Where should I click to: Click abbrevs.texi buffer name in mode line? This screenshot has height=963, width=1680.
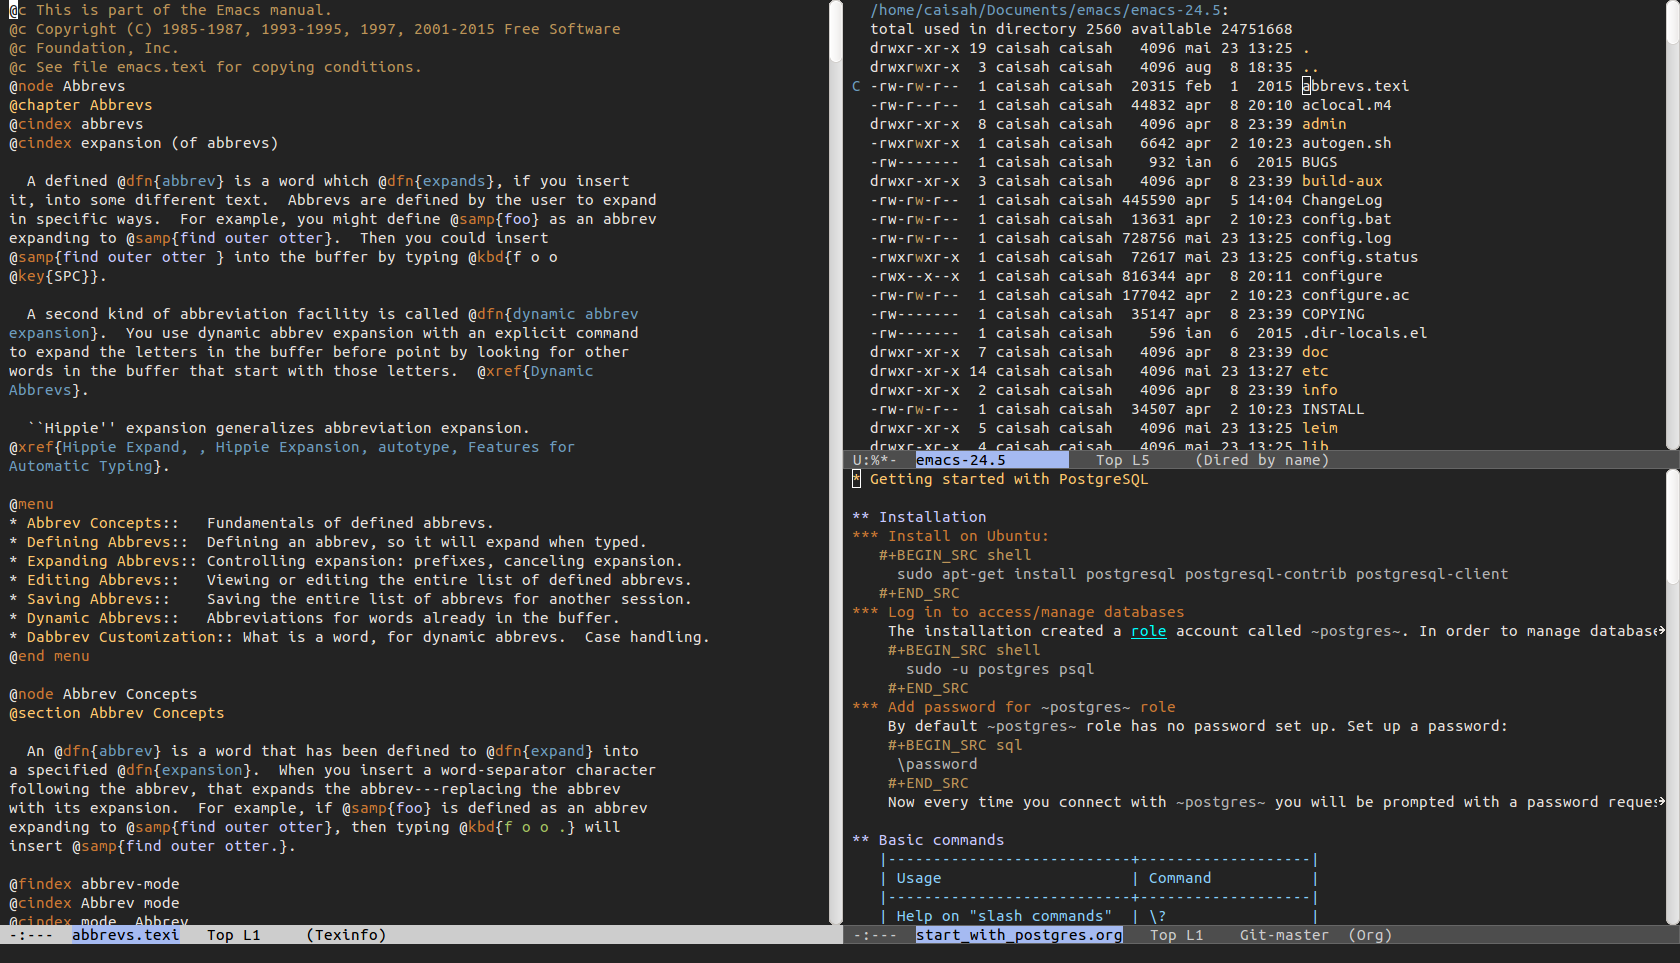click(x=125, y=935)
